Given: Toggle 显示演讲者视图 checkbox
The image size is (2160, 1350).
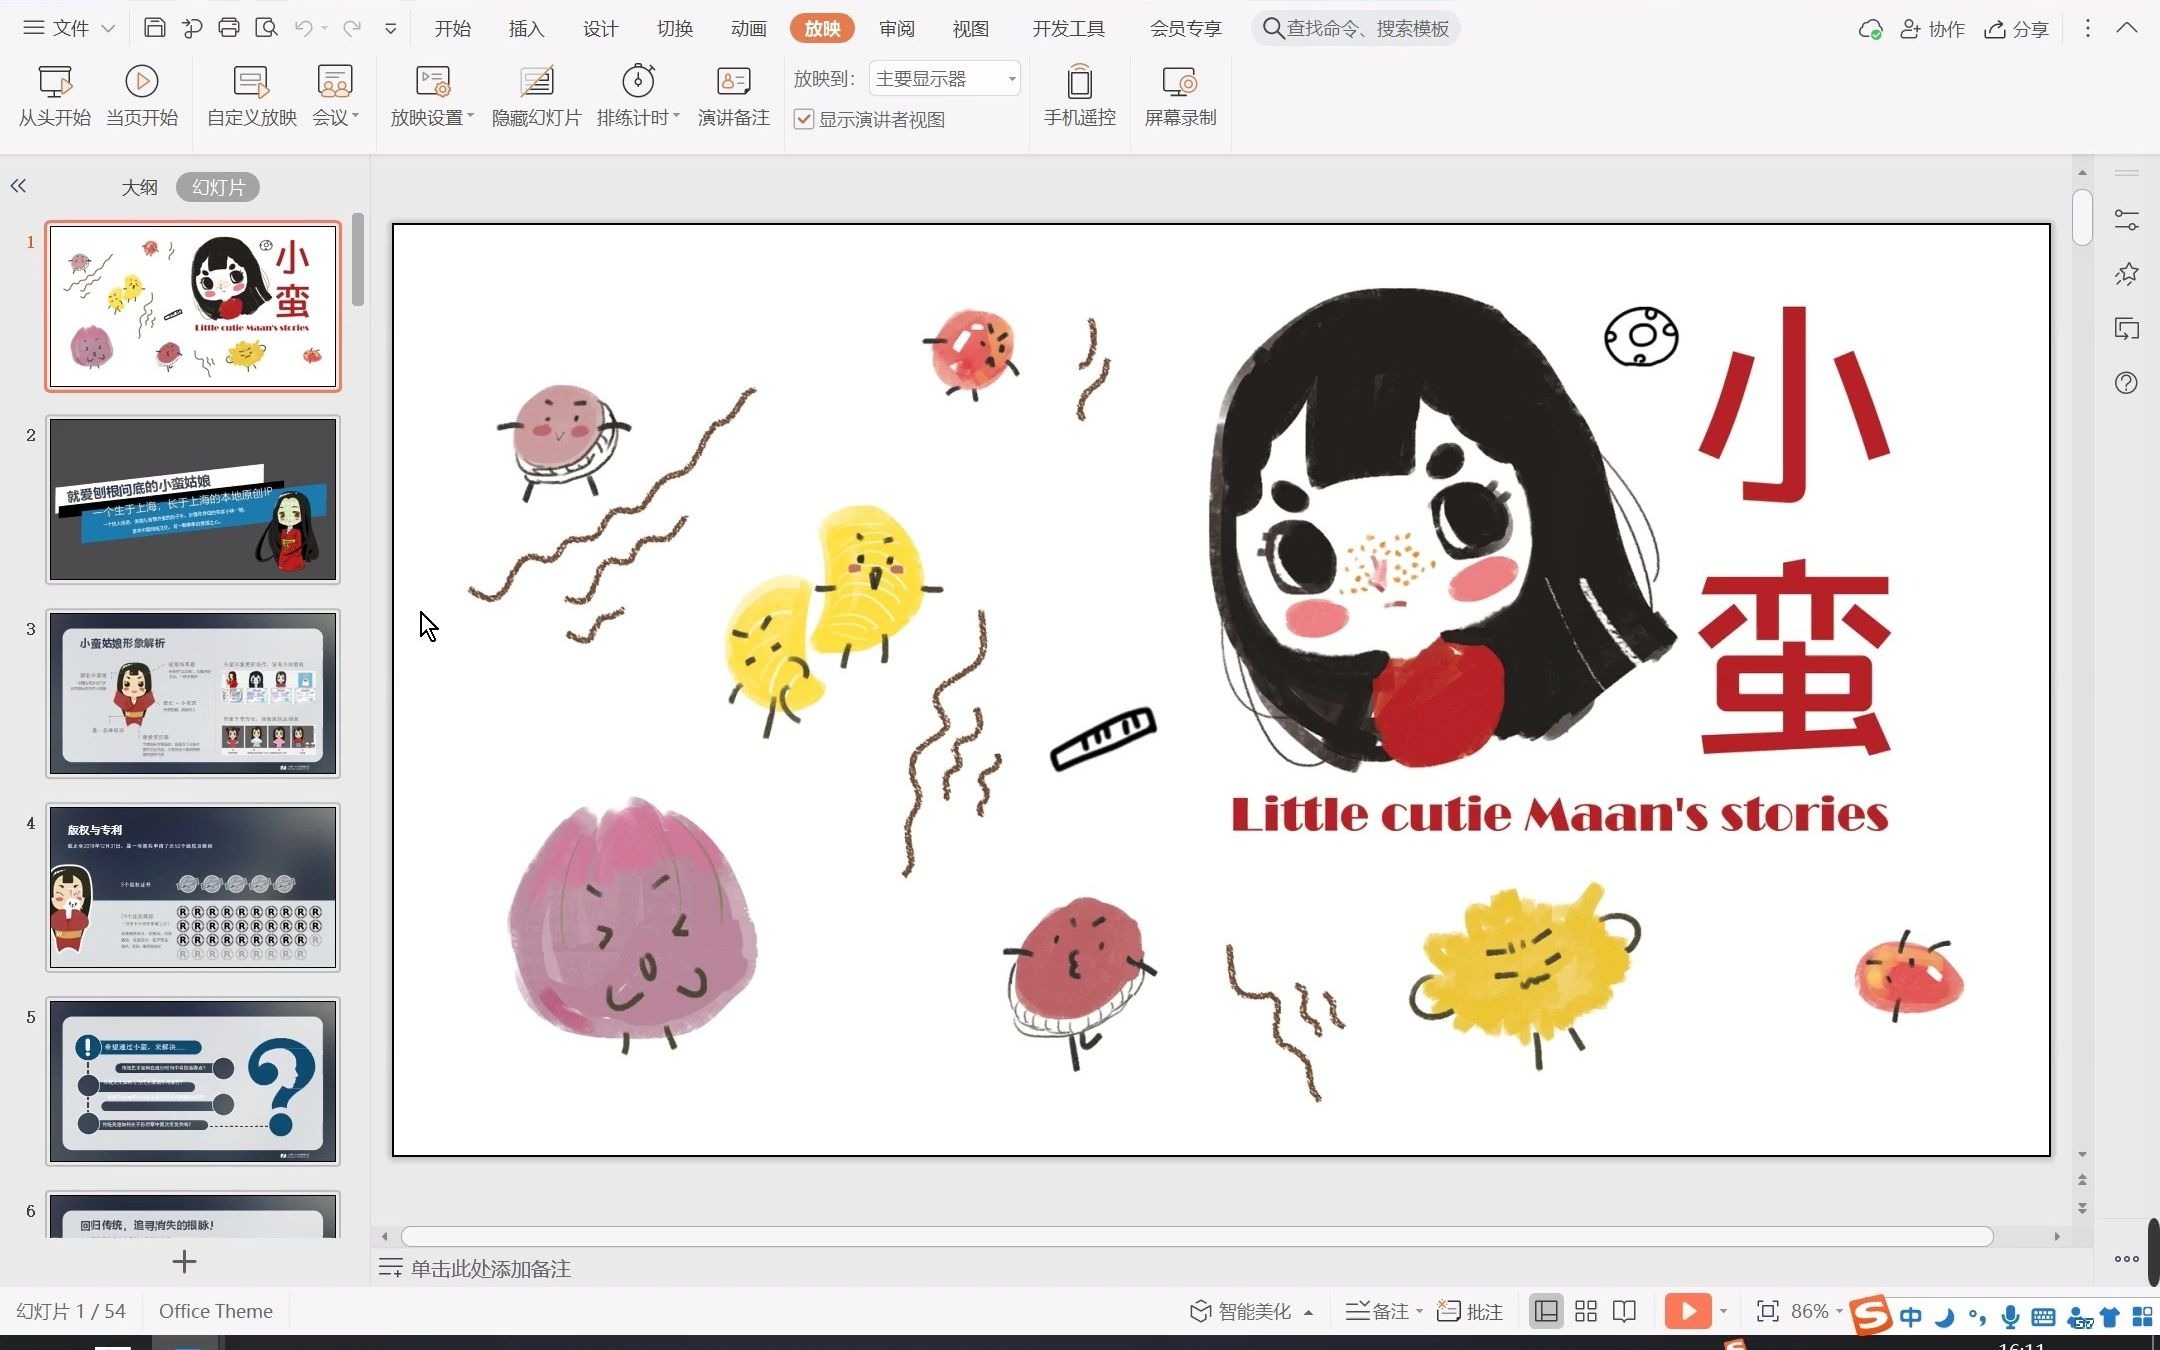Looking at the screenshot, I should tap(803, 119).
